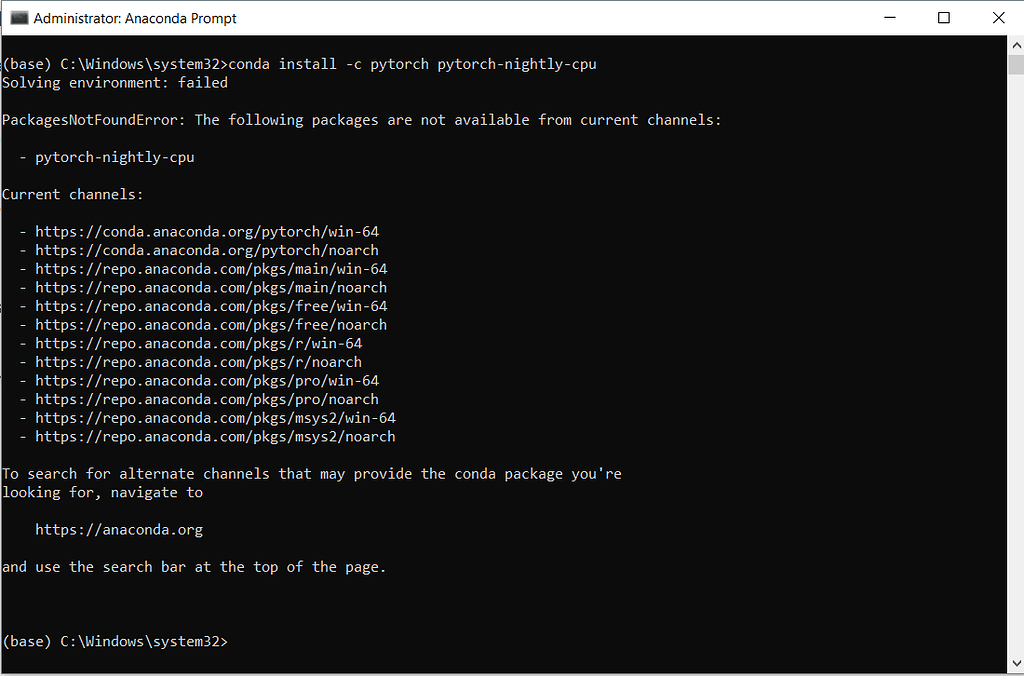The height and width of the screenshot is (676, 1024).
Task: Click the https://anaconda.org URL
Action: pyautogui.click(x=119, y=530)
